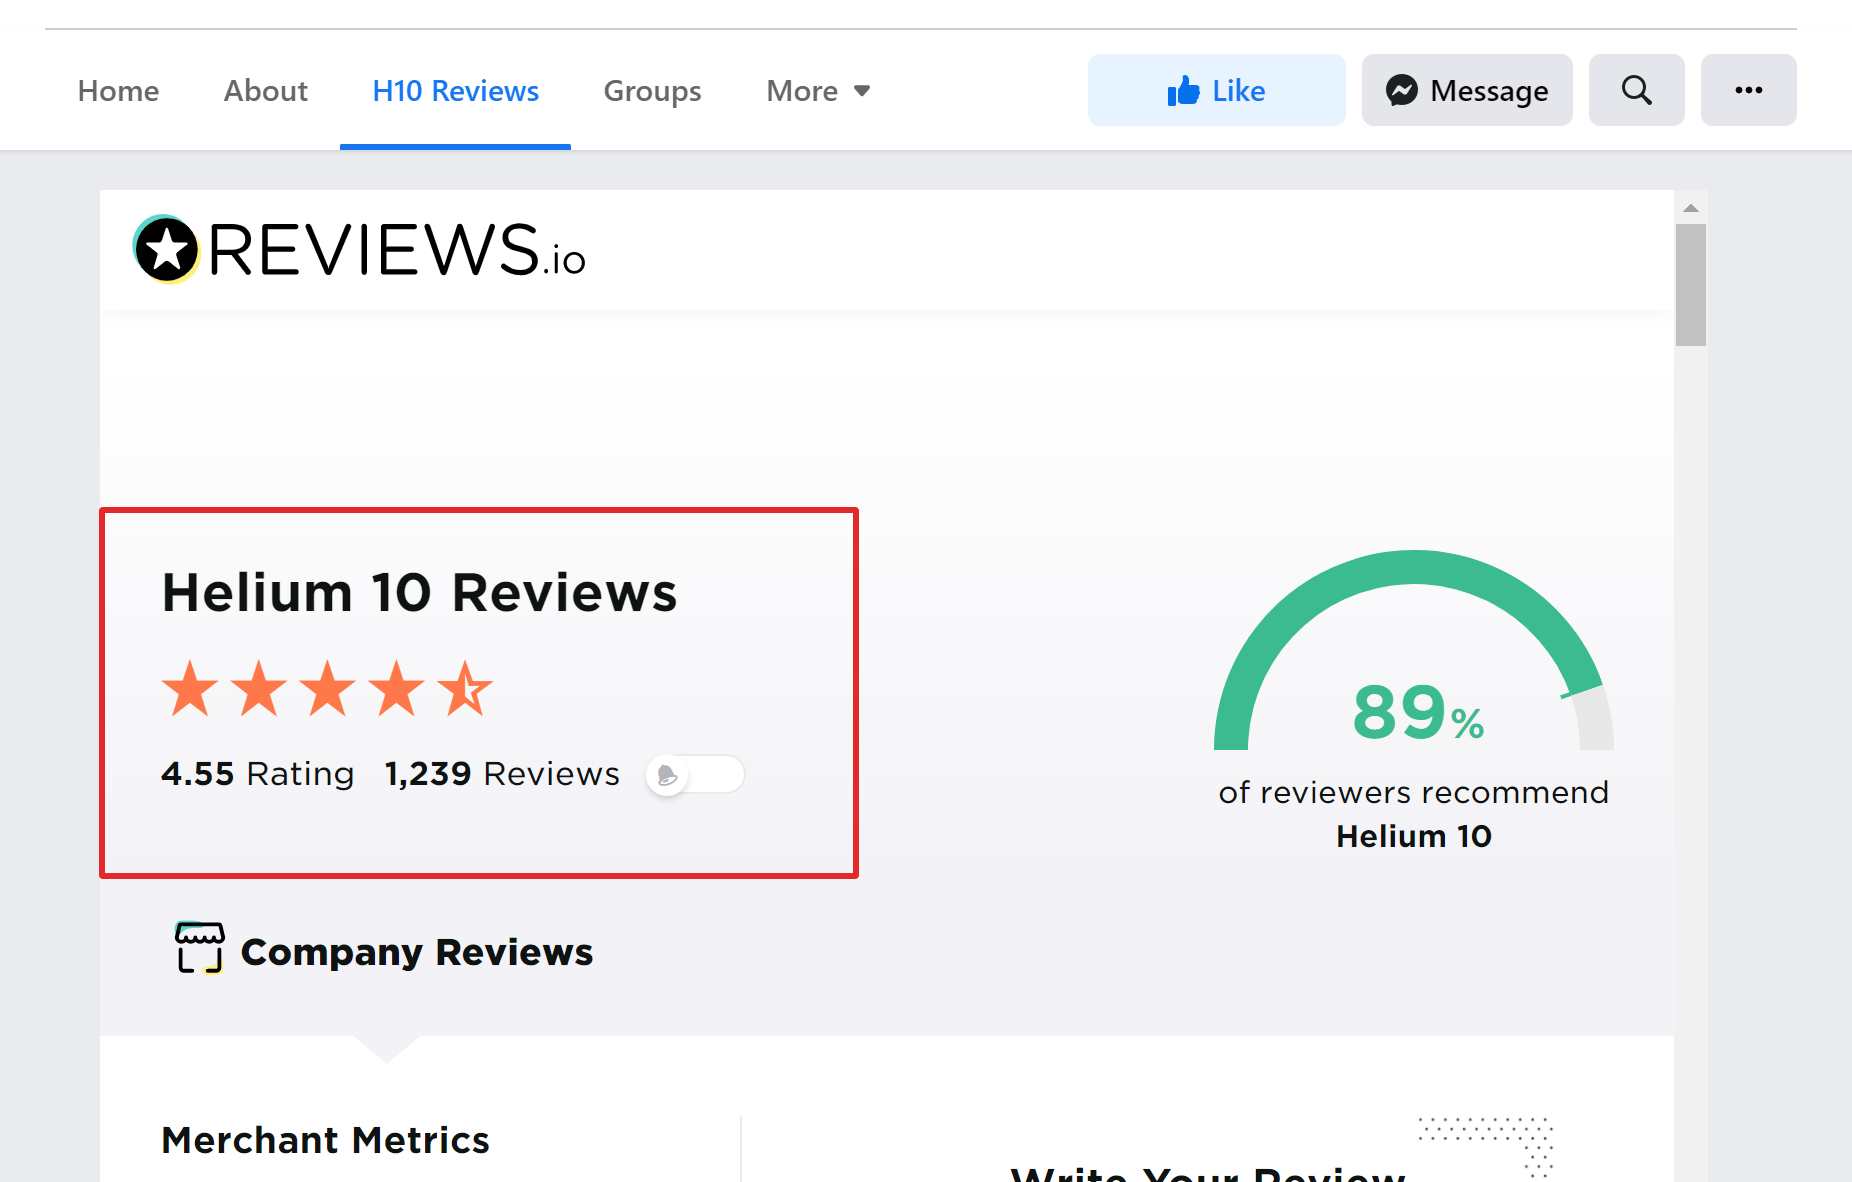Open the Home tab
Screen dimensions: 1852x1182
click(118, 91)
